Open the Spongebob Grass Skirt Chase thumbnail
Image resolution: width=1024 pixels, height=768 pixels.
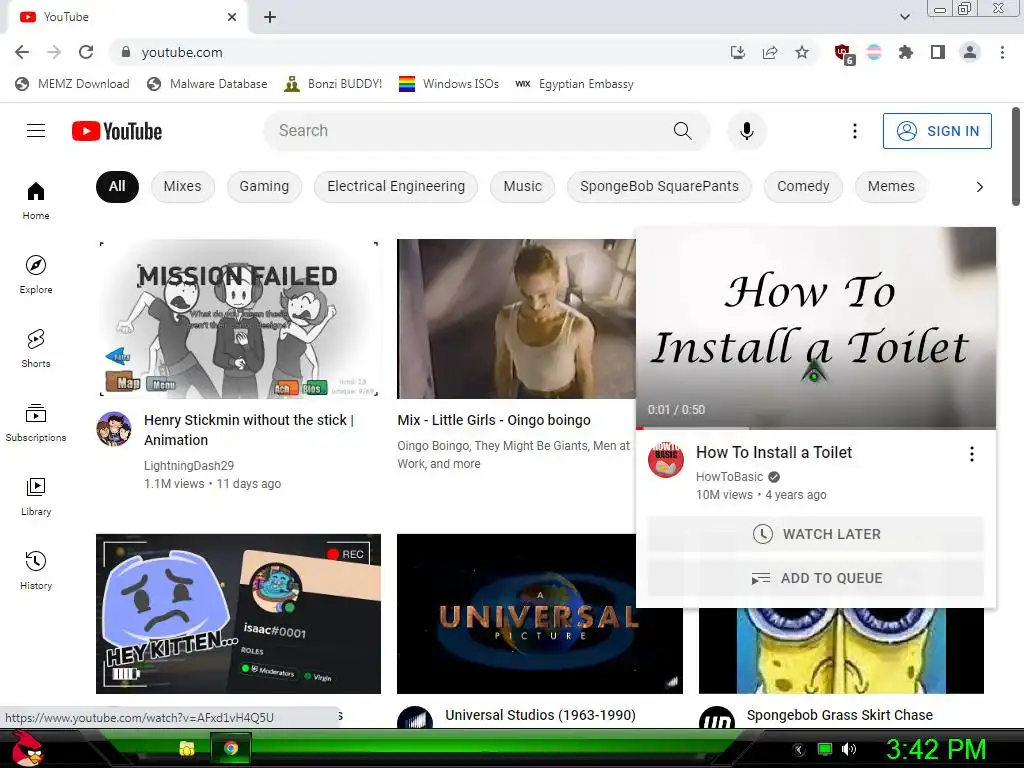click(x=841, y=651)
